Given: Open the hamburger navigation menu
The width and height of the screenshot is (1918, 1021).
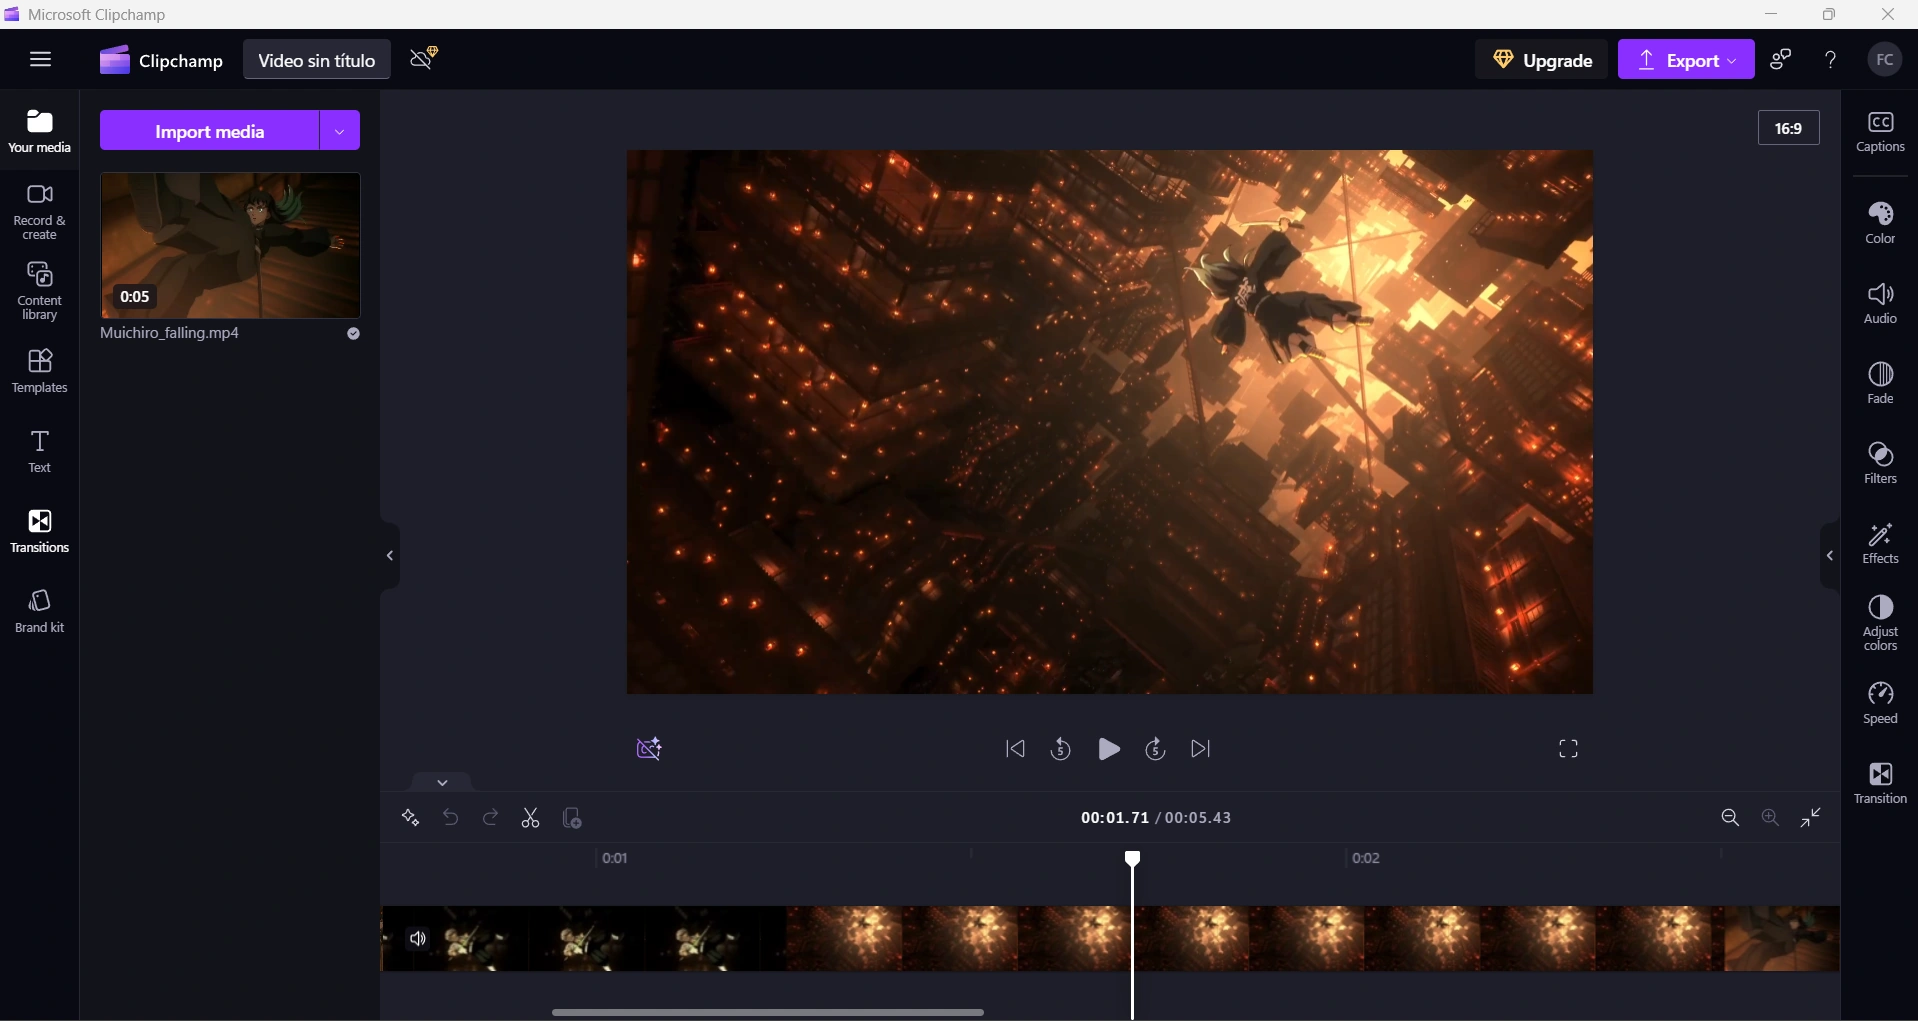Looking at the screenshot, I should (x=40, y=59).
